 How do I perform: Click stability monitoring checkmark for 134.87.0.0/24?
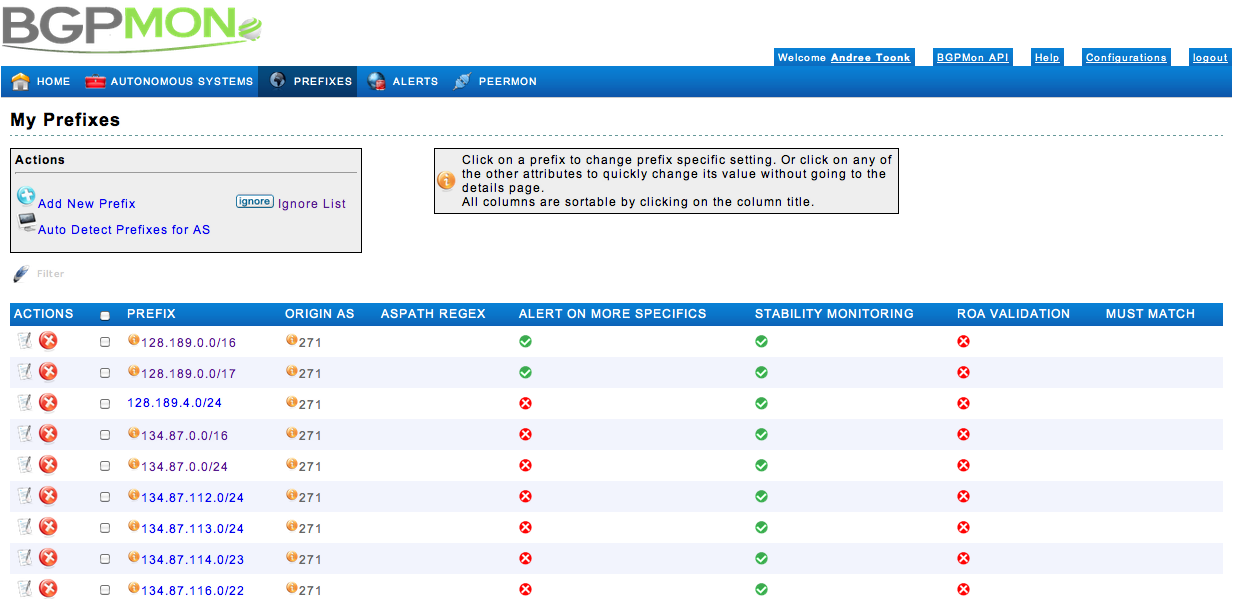[761, 466]
